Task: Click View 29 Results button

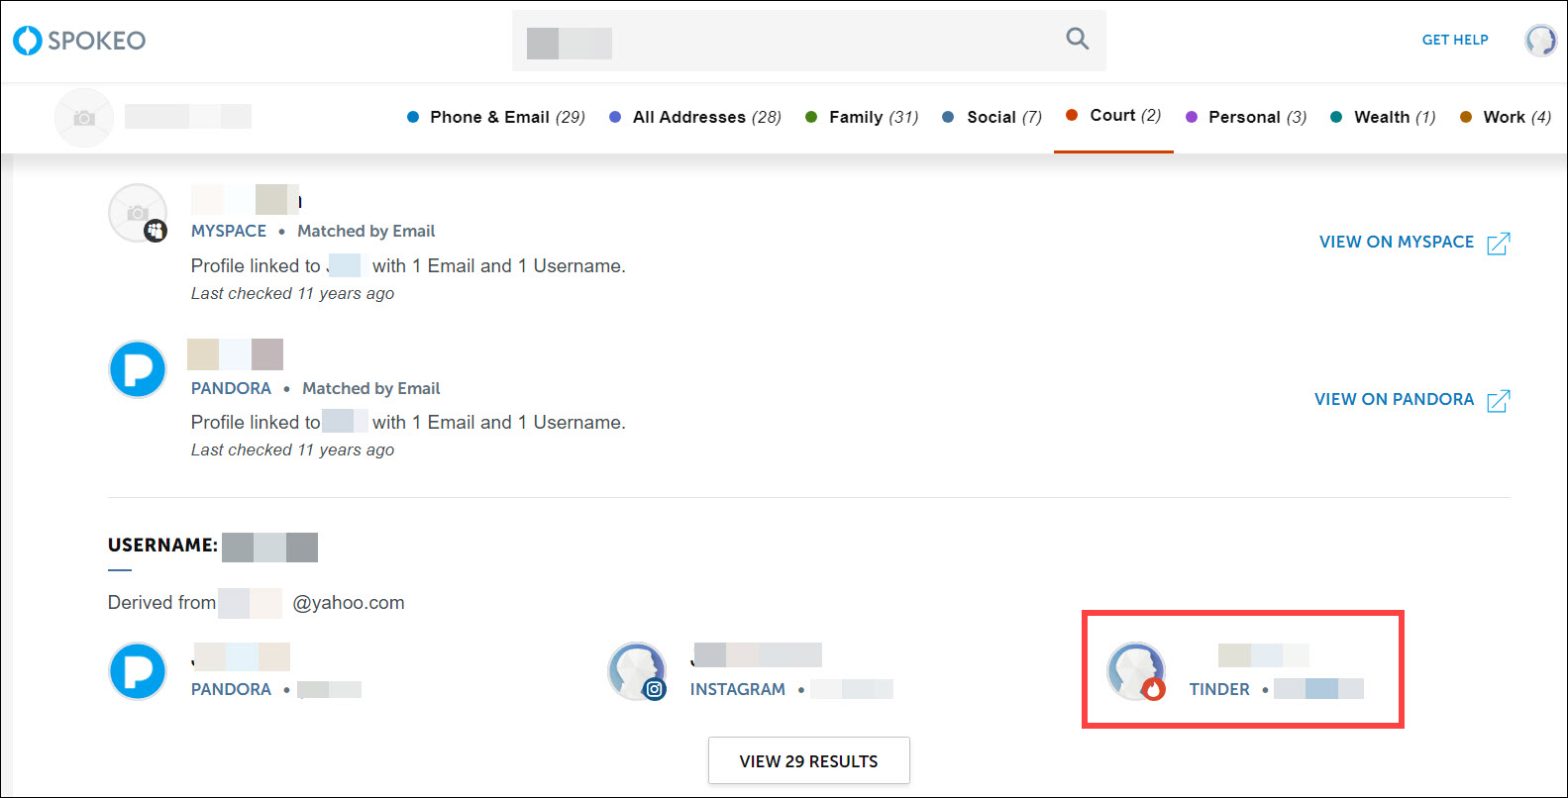Action: (809, 761)
